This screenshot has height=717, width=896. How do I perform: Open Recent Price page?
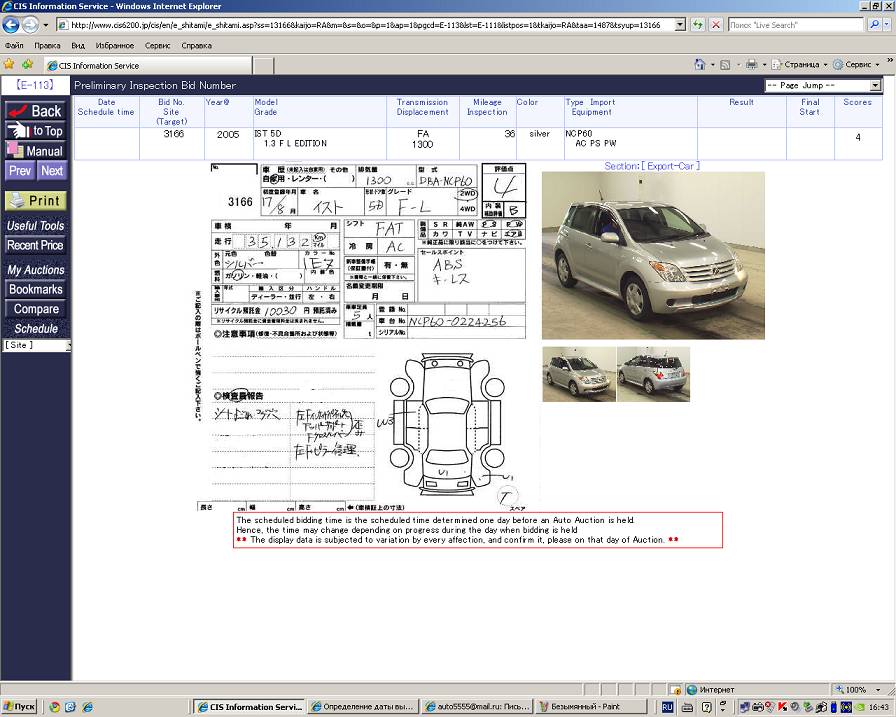click(x=36, y=246)
